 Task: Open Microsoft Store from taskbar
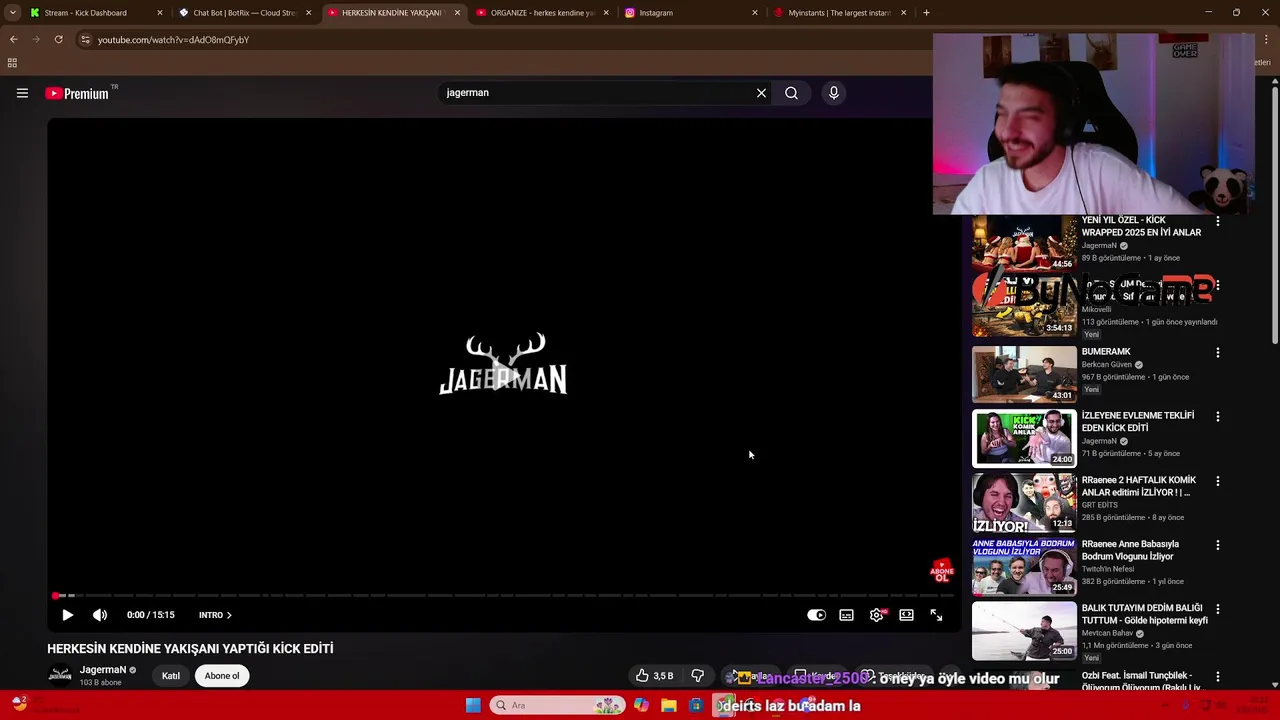[696, 705]
